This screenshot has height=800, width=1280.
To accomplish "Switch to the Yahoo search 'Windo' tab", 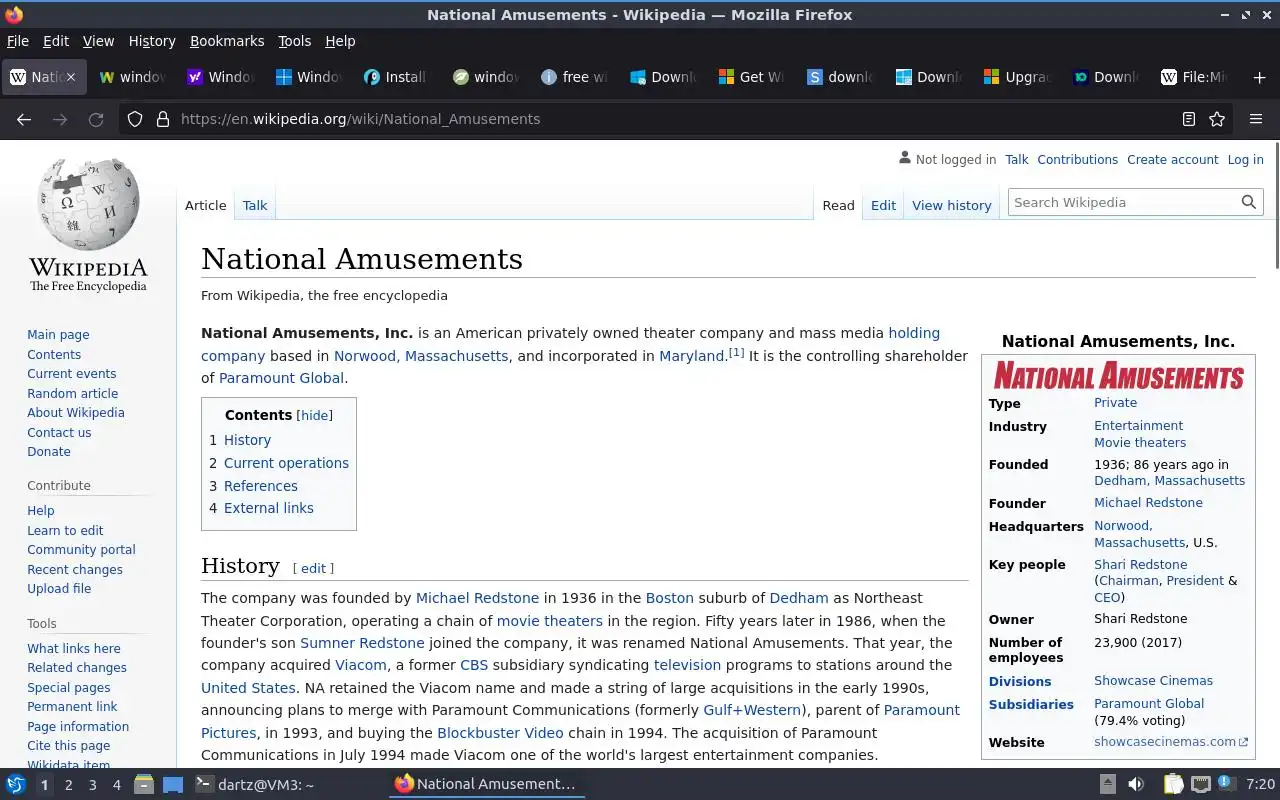I will (221, 77).
